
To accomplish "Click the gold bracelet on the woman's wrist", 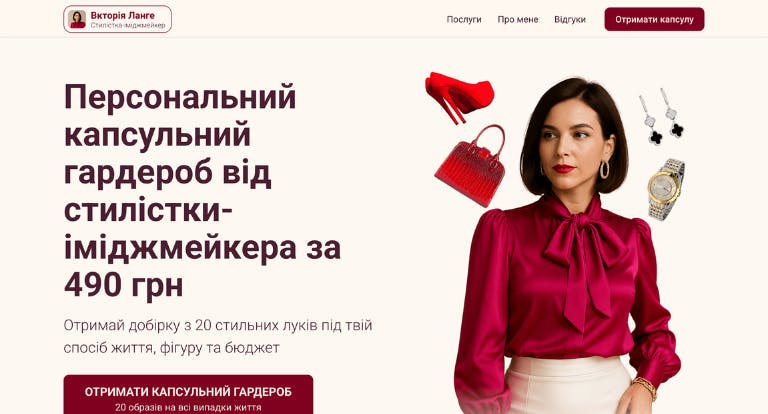I will [x=645, y=387].
